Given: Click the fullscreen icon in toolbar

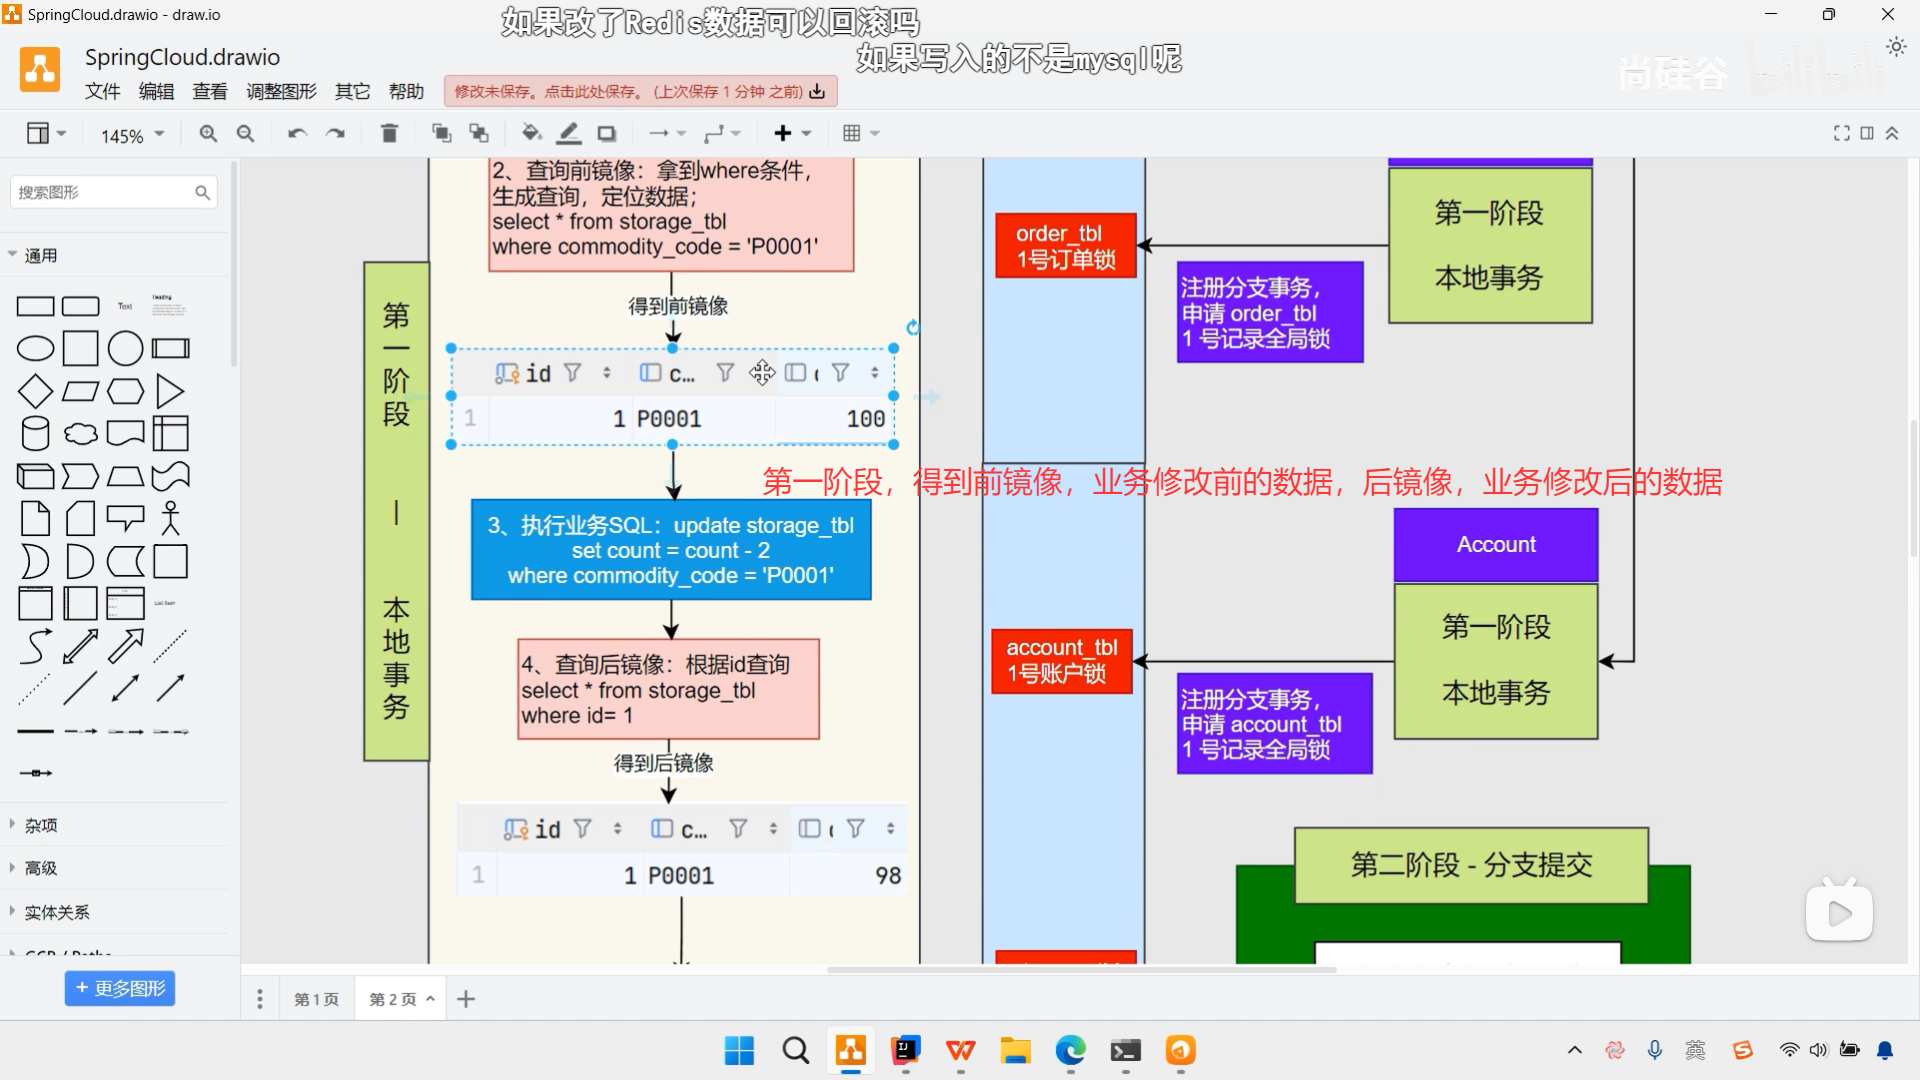Looking at the screenshot, I should (1841, 133).
